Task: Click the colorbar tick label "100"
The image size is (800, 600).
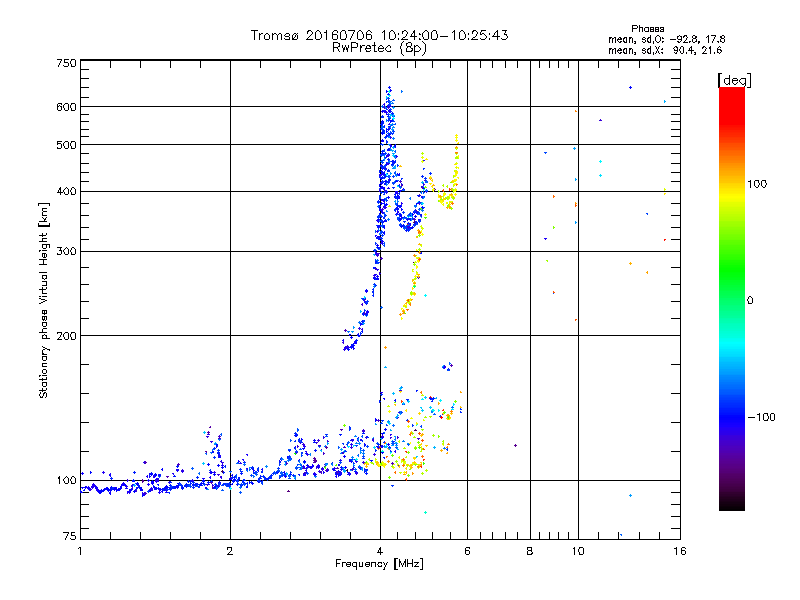Action: (757, 184)
